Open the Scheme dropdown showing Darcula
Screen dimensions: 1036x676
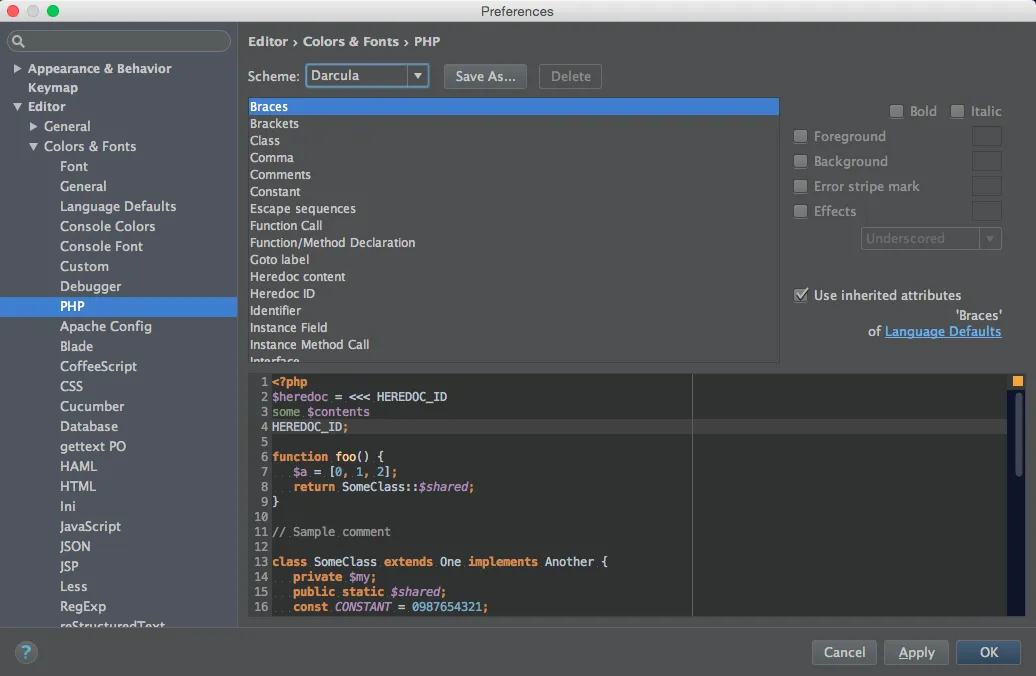367,76
